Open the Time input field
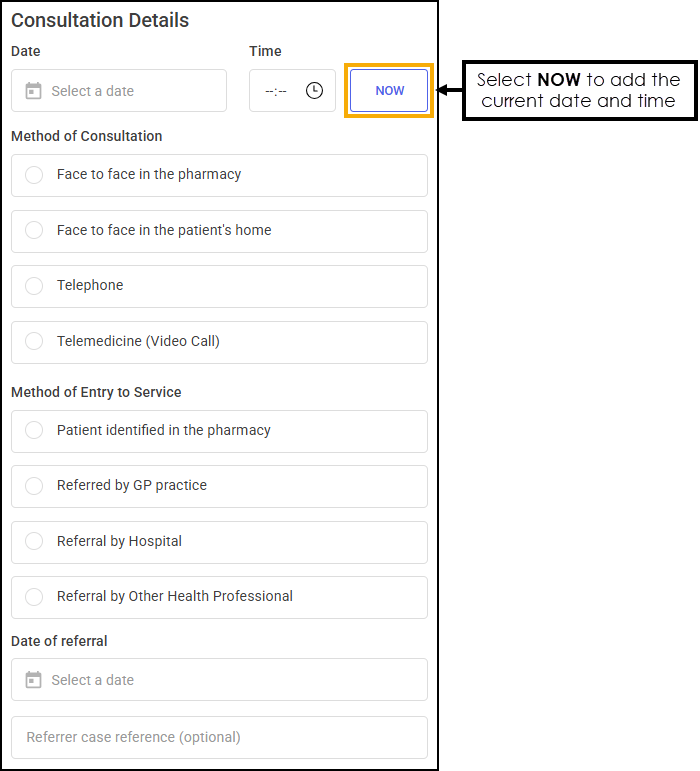The width and height of the screenshot is (700, 771). tap(292, 90)
